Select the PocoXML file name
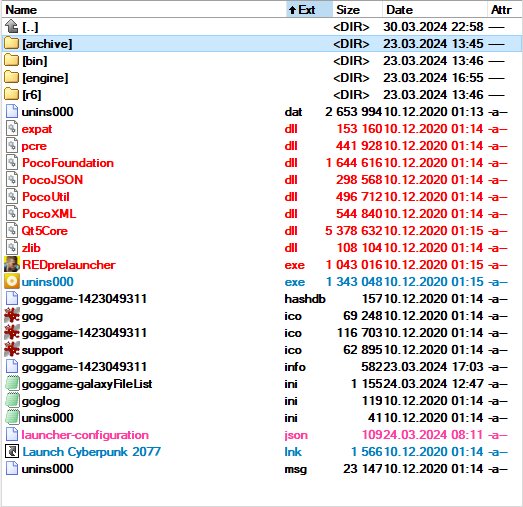 point(49,214)
